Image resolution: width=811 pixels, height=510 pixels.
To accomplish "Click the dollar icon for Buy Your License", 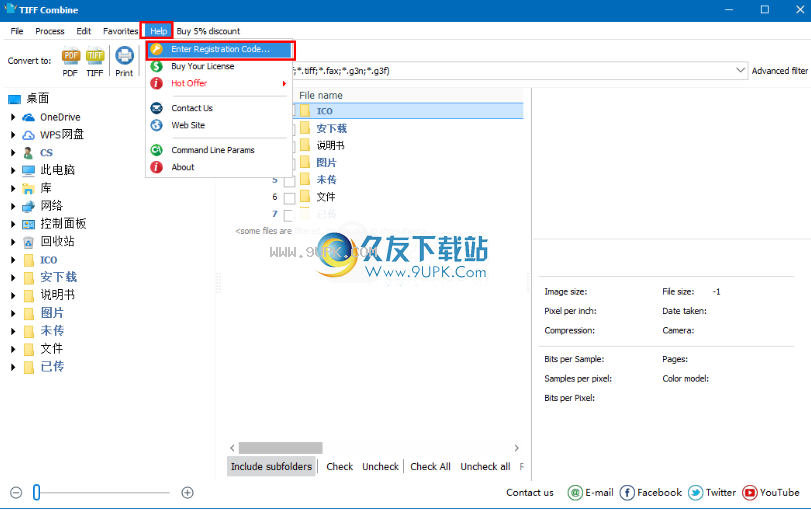I will [157, 66].
